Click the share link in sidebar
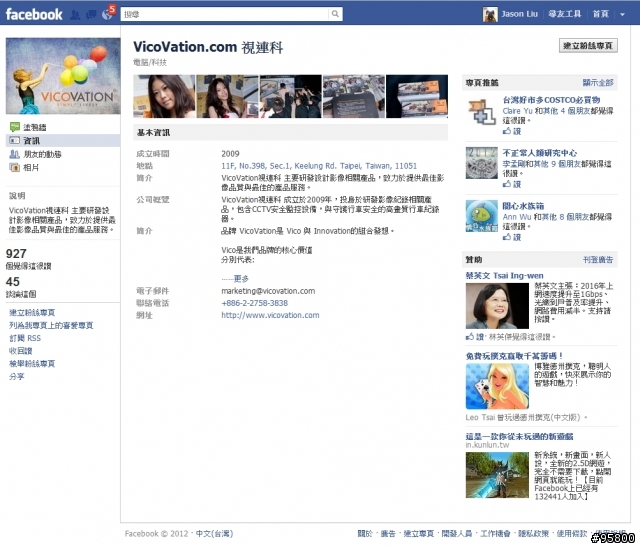 coord(17,376)
